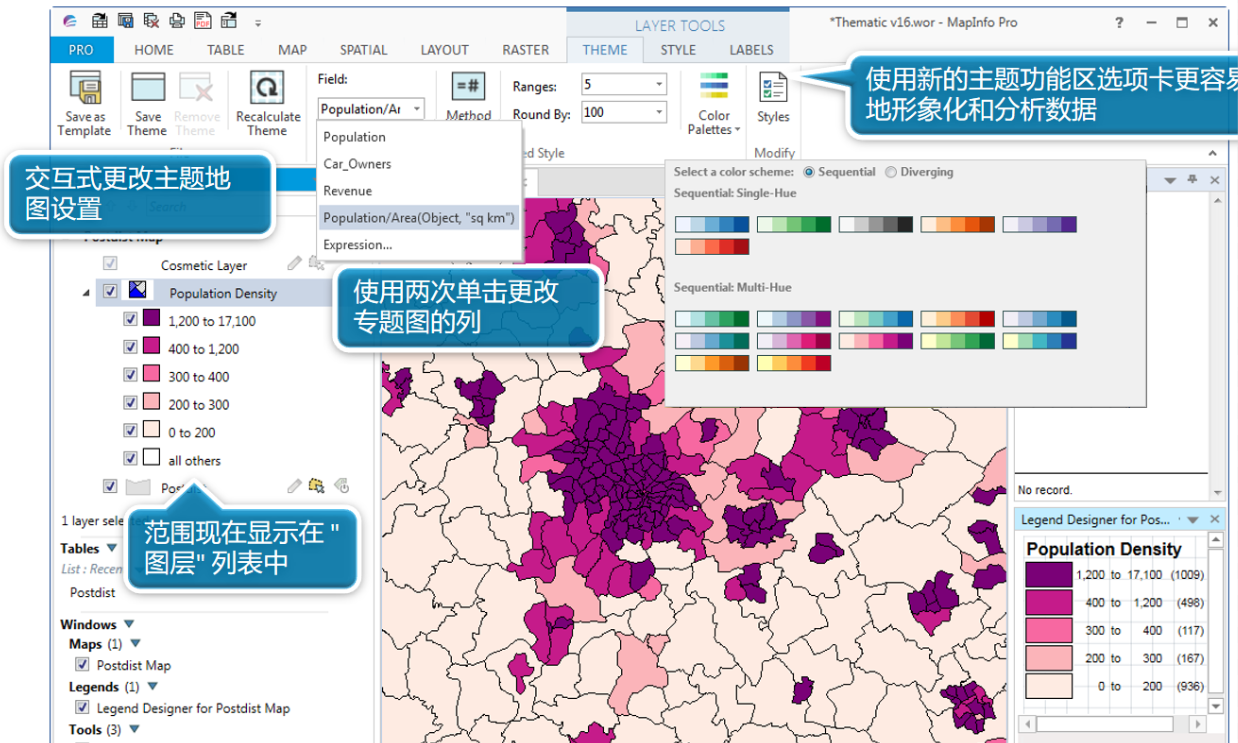Open the Help question mark icon
The height and width of the screenshot is (743, 1238).
coord(1120,22)
